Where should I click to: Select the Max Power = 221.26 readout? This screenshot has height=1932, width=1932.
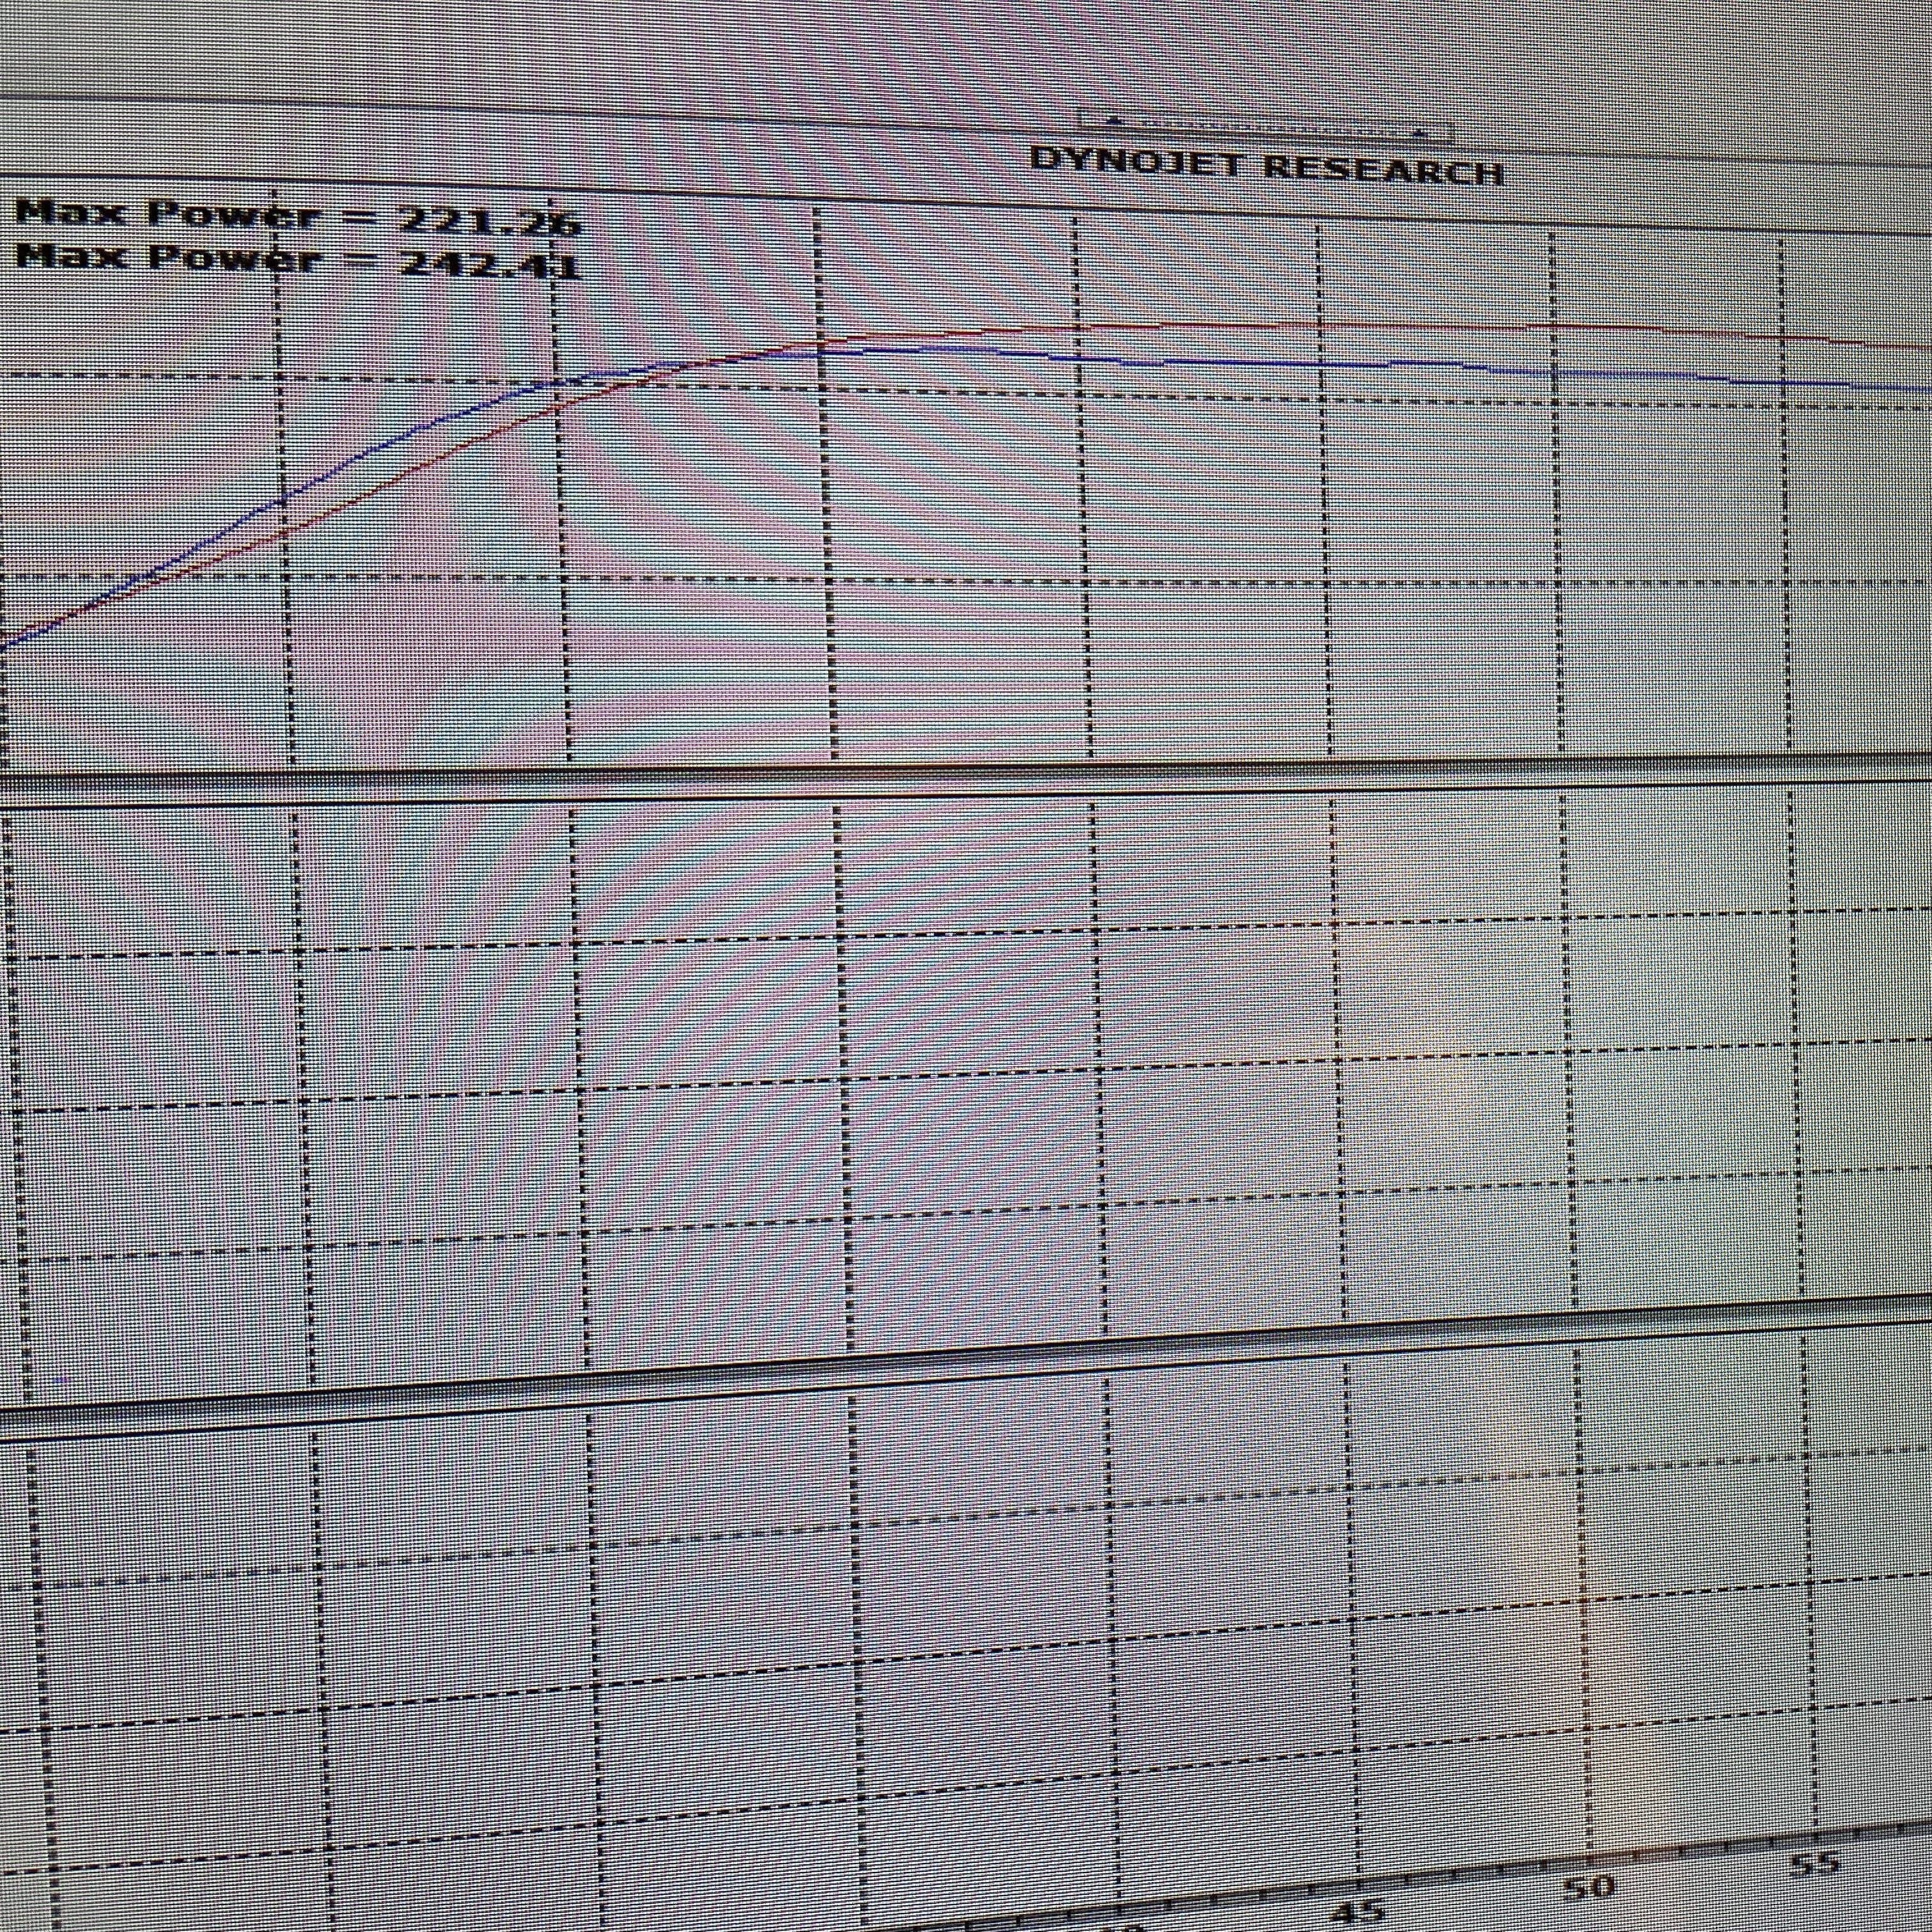297,216
